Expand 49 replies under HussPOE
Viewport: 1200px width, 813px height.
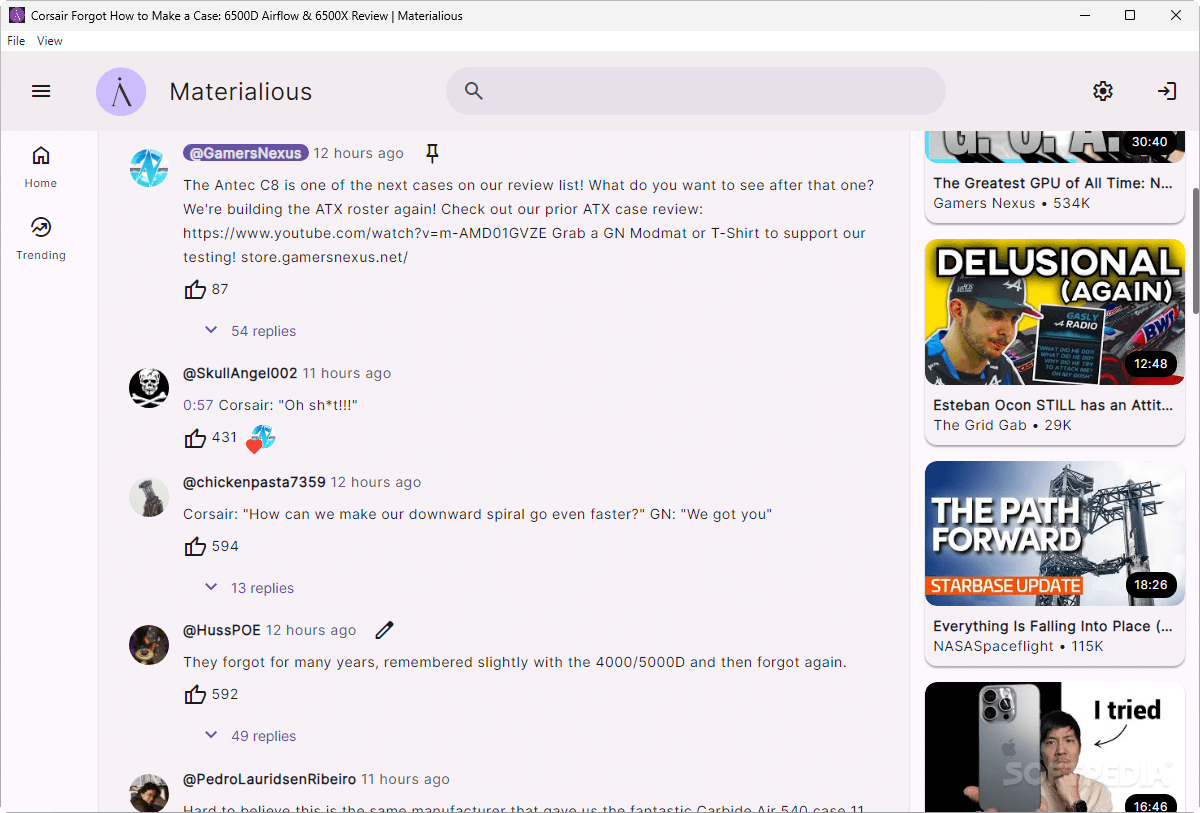[250, 736]
